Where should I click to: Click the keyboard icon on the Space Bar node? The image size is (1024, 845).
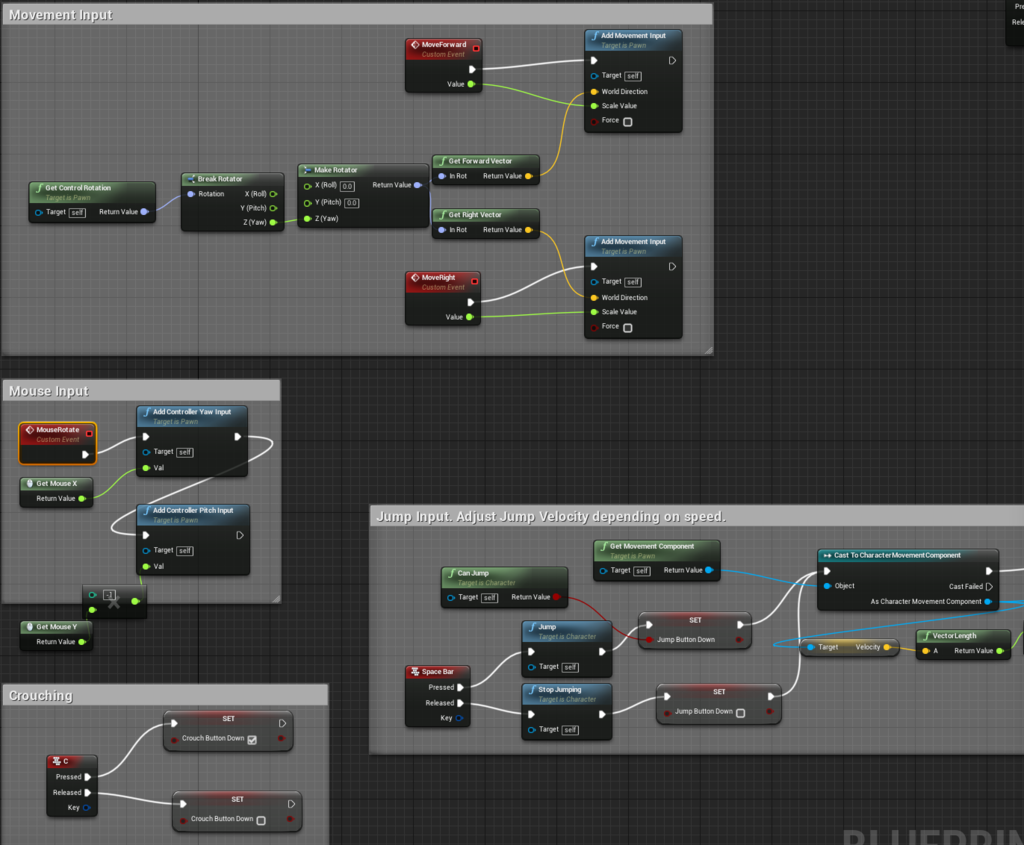[414, 672]
